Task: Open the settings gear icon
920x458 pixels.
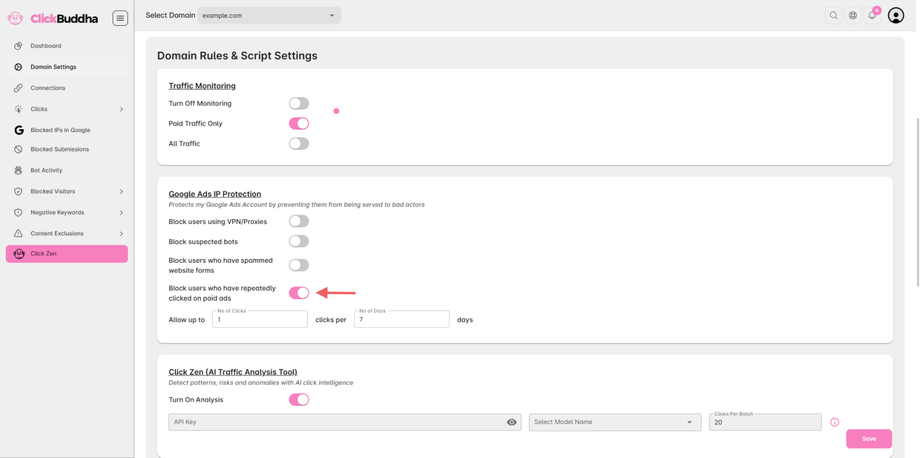Action: [x=853, y=16]
